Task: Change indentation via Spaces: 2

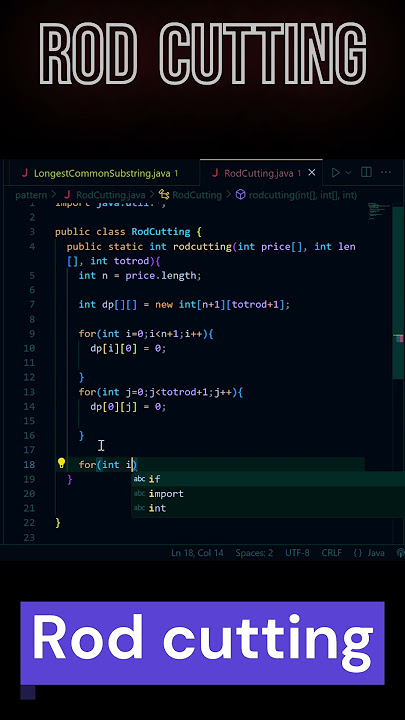Action: [x=254, y=553]
